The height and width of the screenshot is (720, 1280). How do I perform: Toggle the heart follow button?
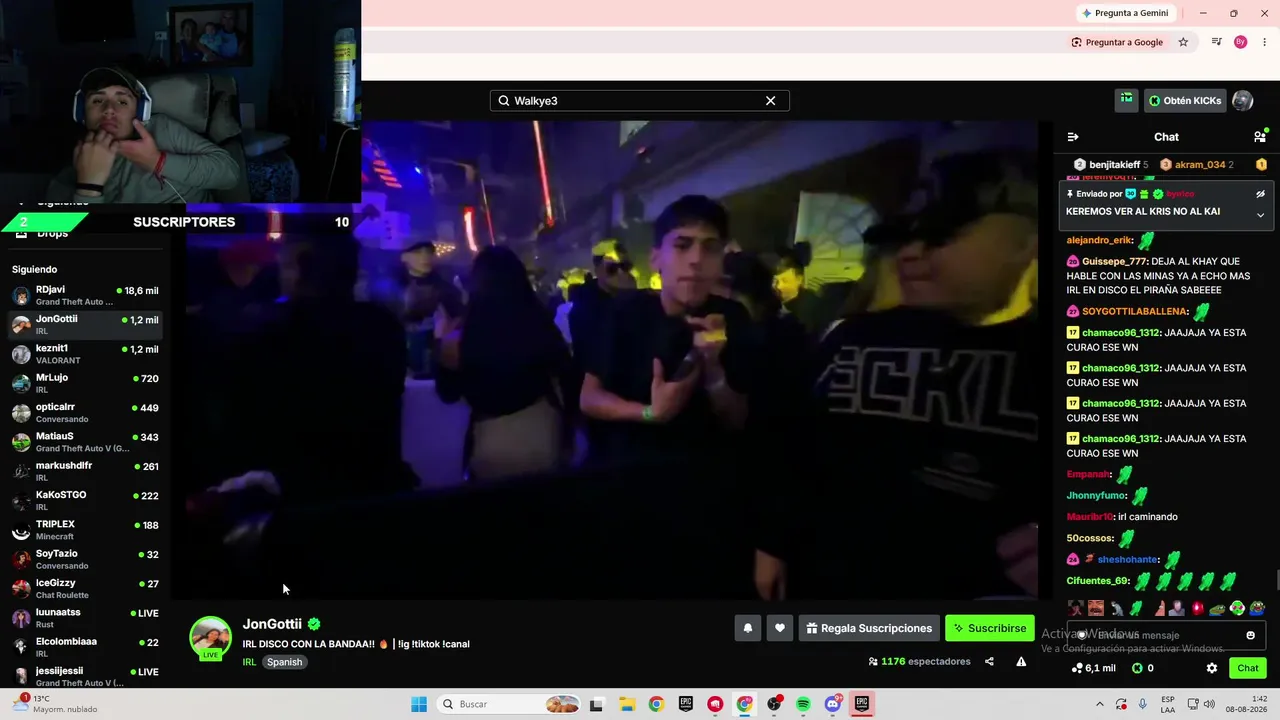[x=780, y=628]
